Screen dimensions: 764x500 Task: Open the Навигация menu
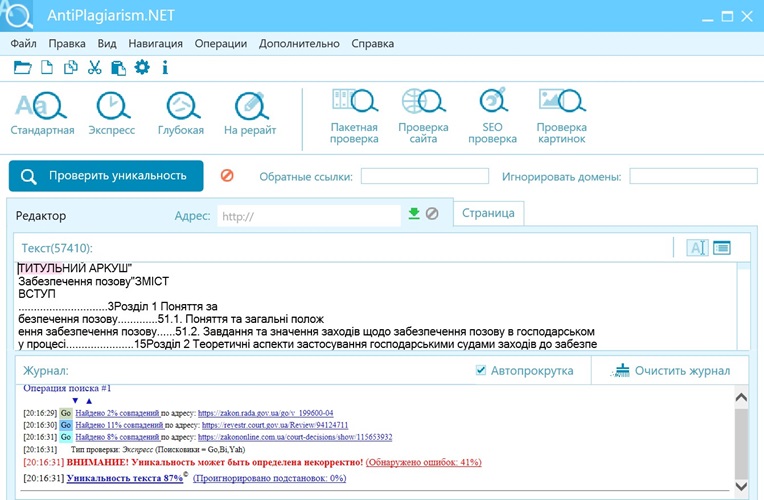click(155, 43)
